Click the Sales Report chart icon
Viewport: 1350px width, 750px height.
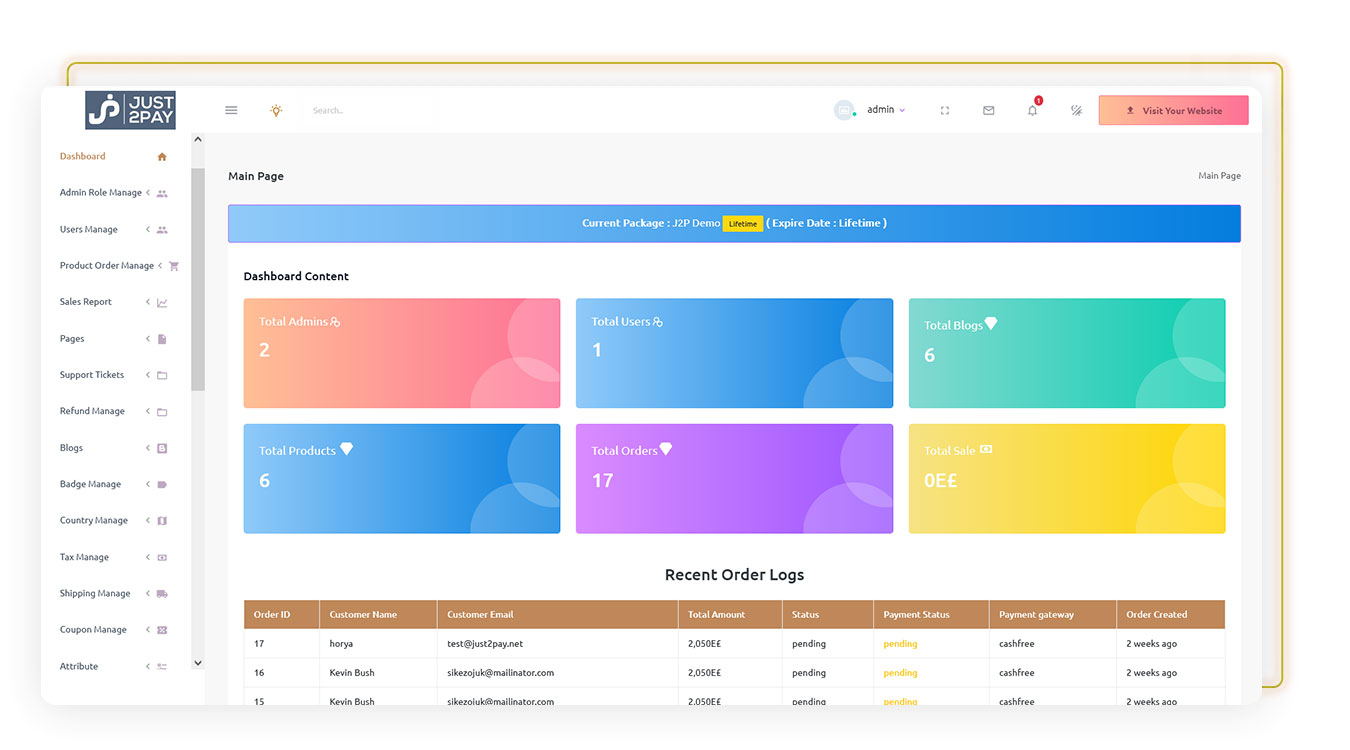160,302
